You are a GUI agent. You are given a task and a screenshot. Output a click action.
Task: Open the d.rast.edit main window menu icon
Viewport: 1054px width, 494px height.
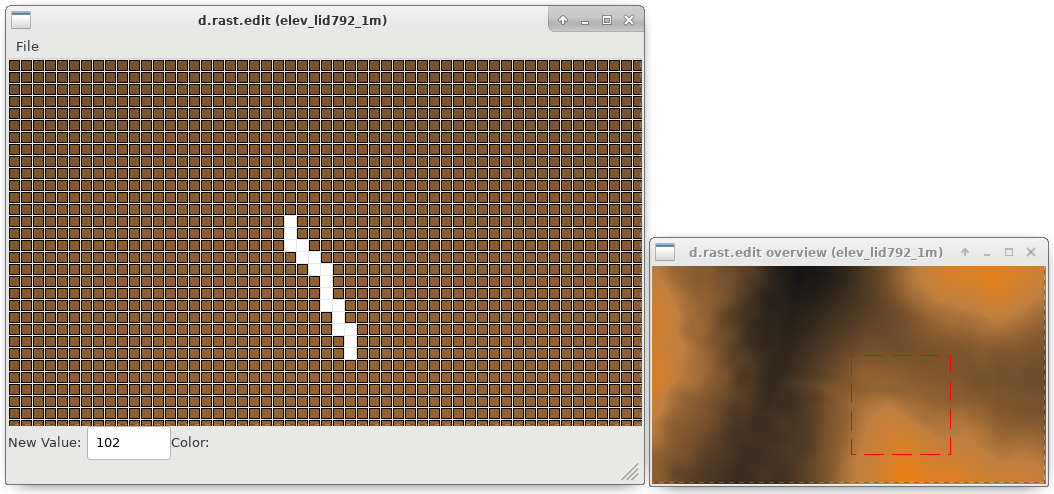click(20, 20)
